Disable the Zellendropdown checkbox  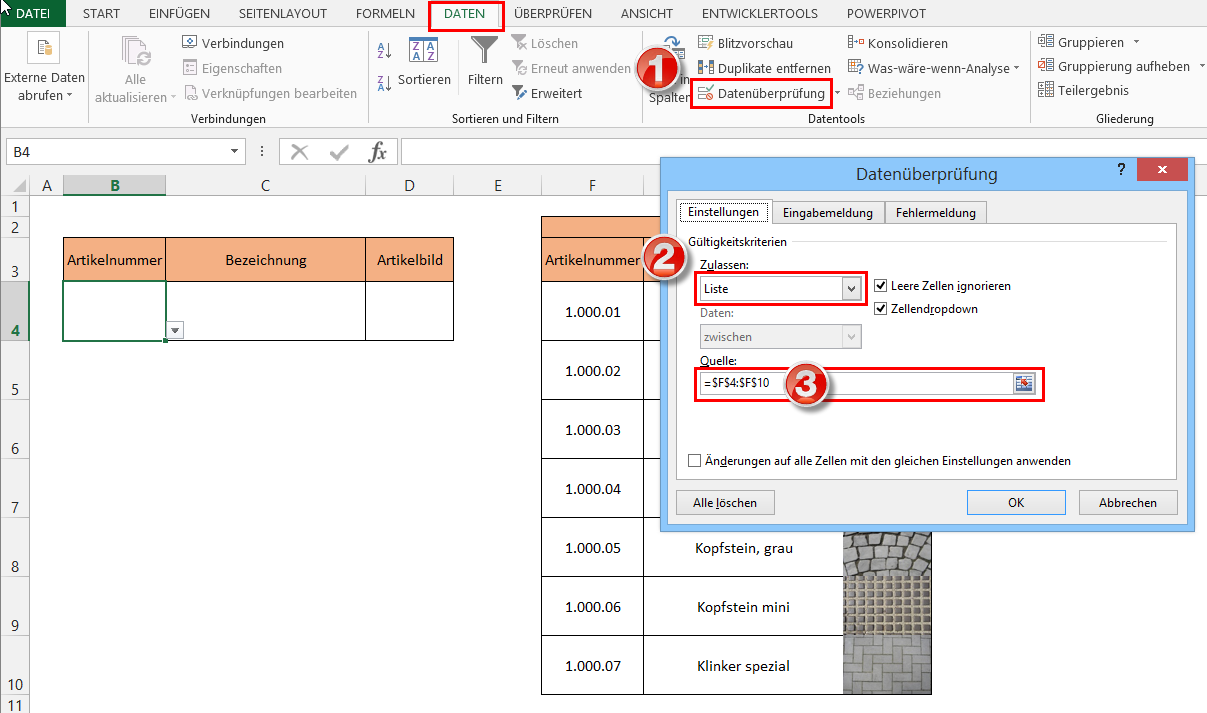(x=880, y=307)
